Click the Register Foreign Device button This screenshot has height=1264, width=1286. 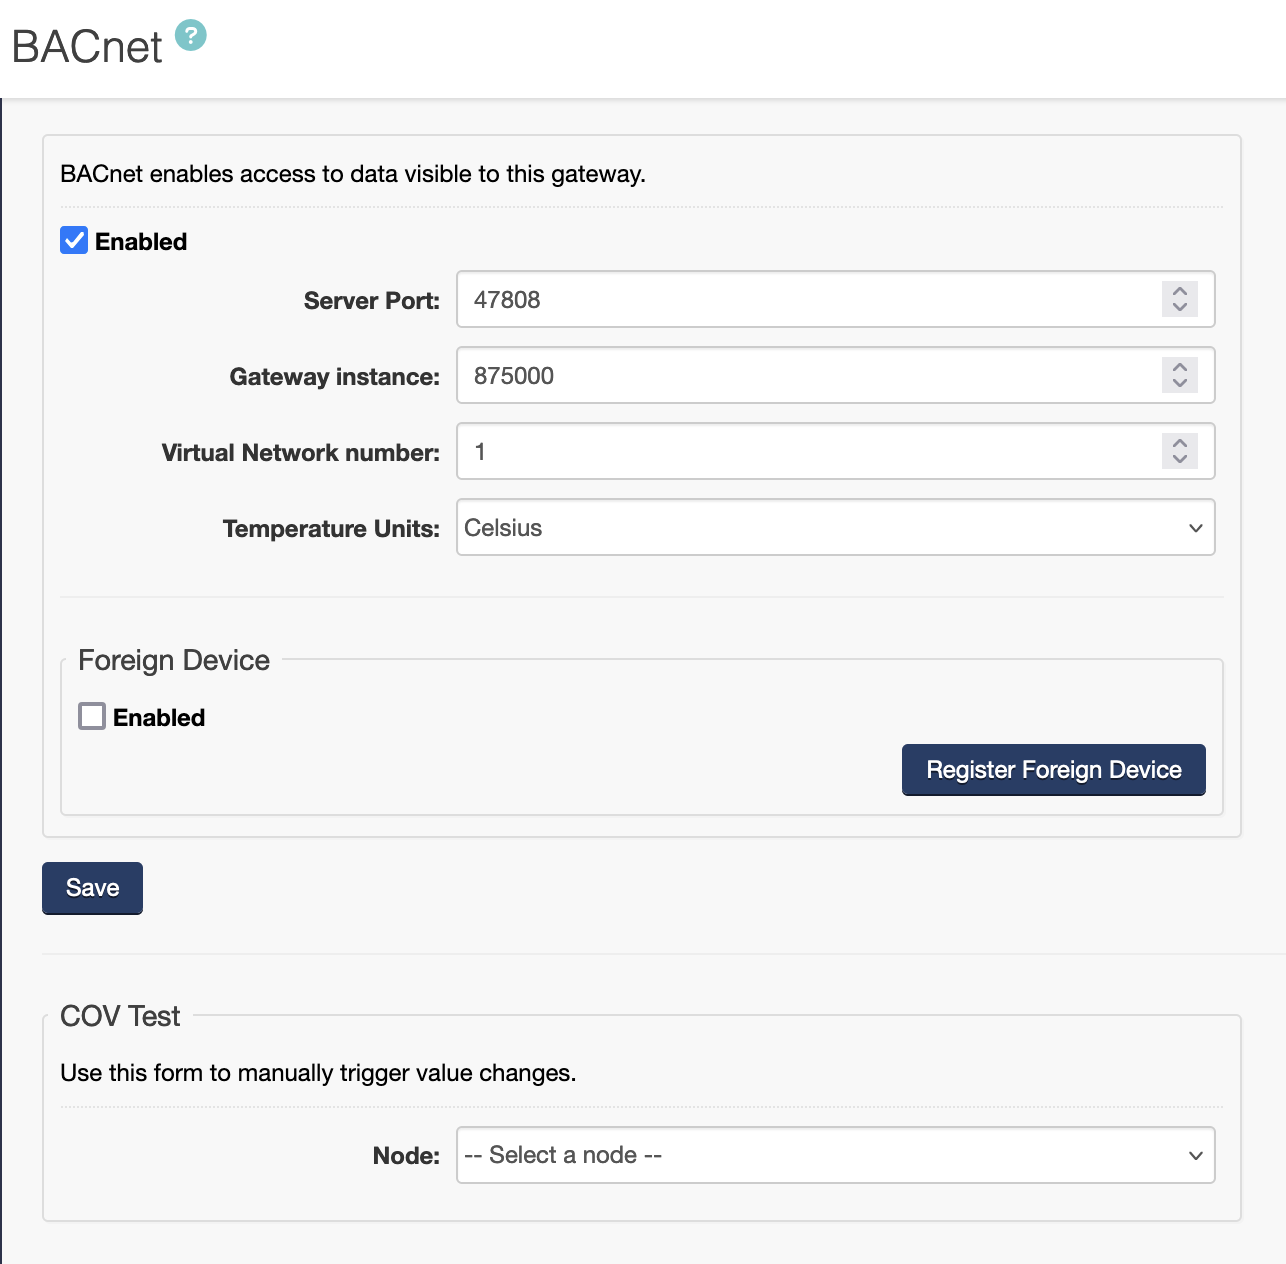(x=1053, y=770)
